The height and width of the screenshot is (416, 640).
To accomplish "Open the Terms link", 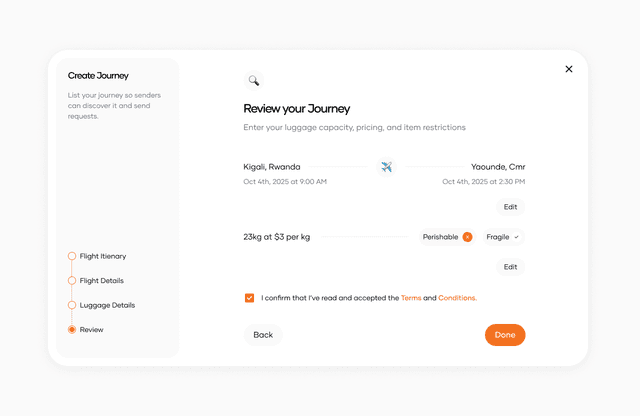I will coord(411,298).
